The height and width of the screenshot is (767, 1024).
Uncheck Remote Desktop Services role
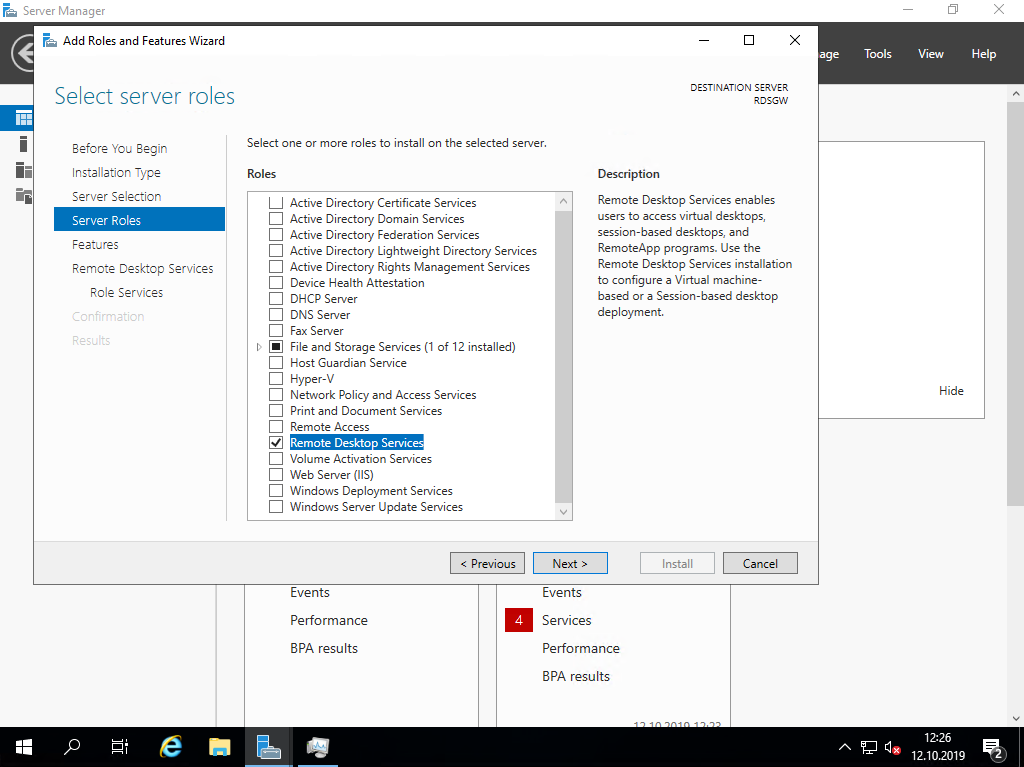(276, 443)
